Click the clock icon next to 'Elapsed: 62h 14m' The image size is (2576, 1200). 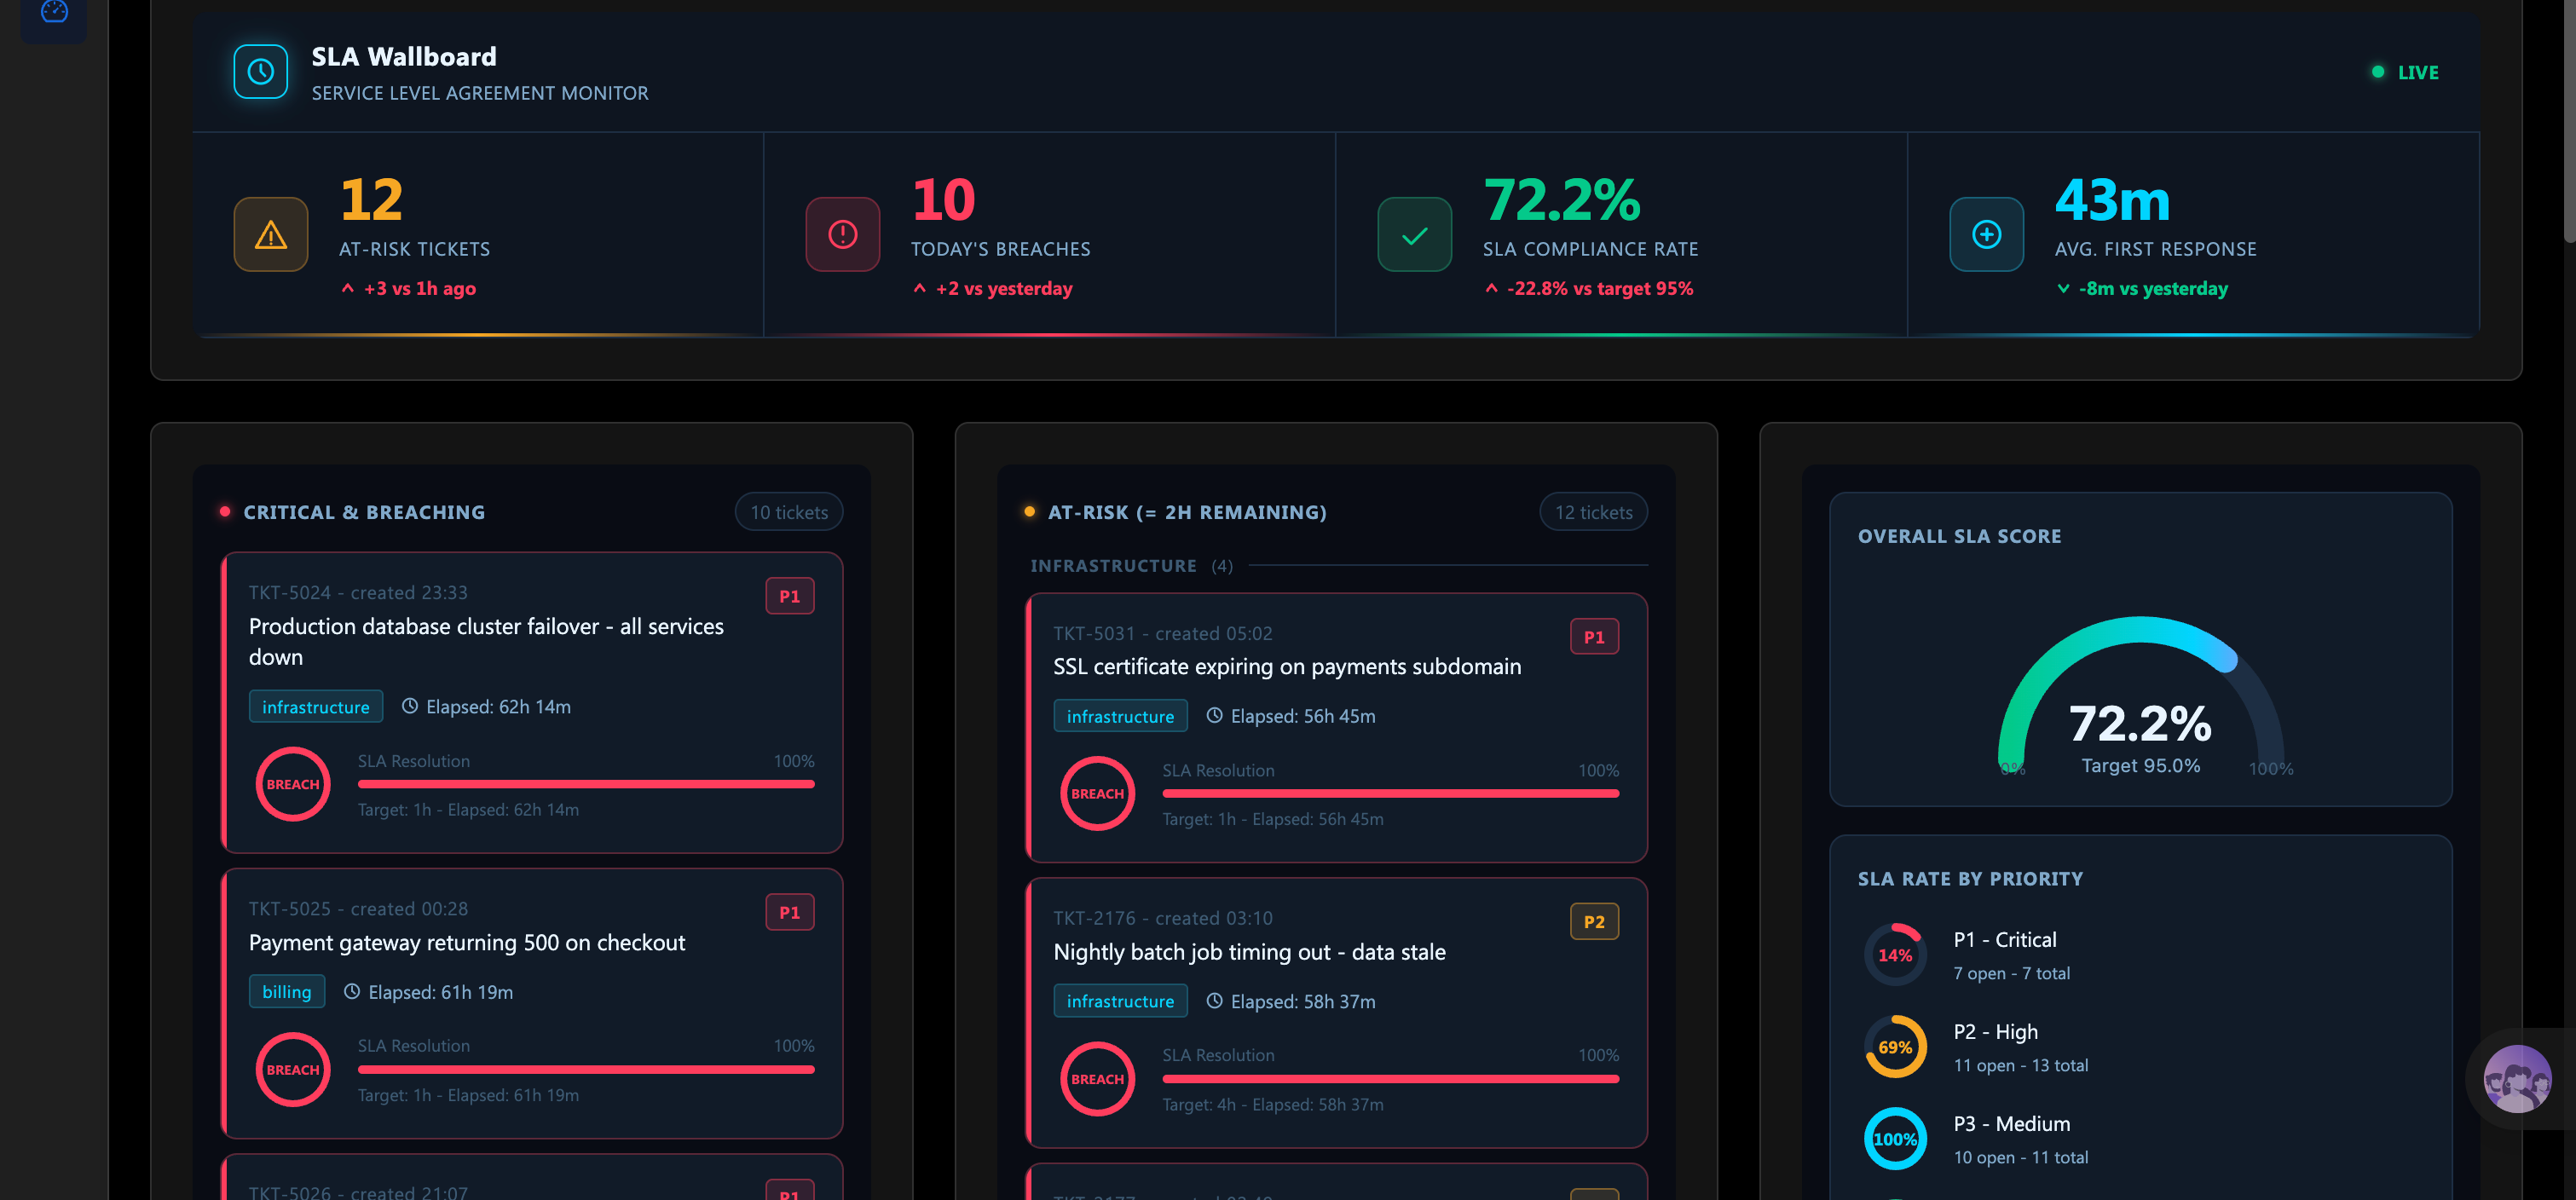tap(410, 706)
